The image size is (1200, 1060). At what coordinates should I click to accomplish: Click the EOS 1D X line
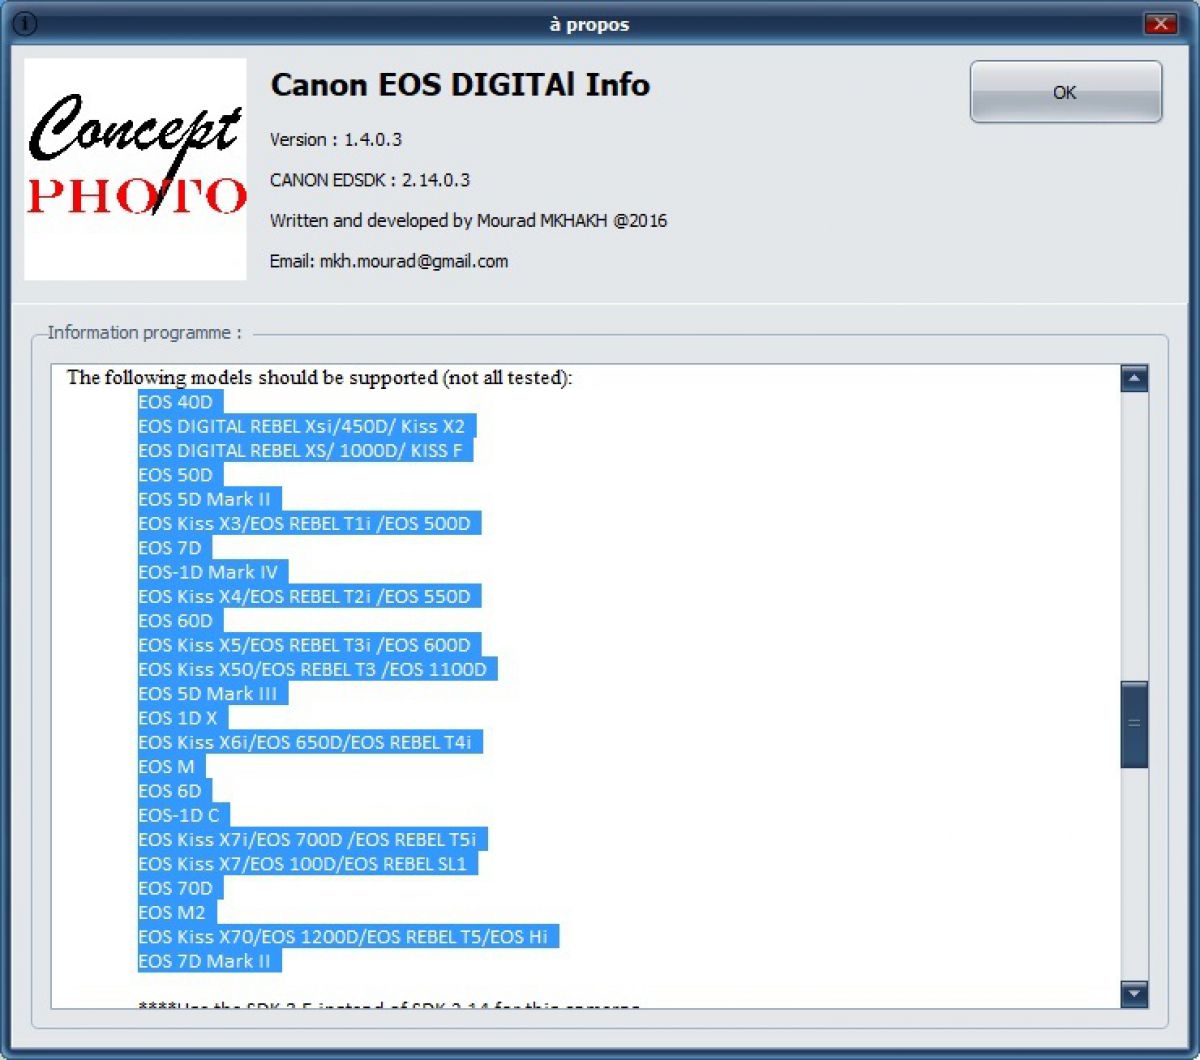178,718
